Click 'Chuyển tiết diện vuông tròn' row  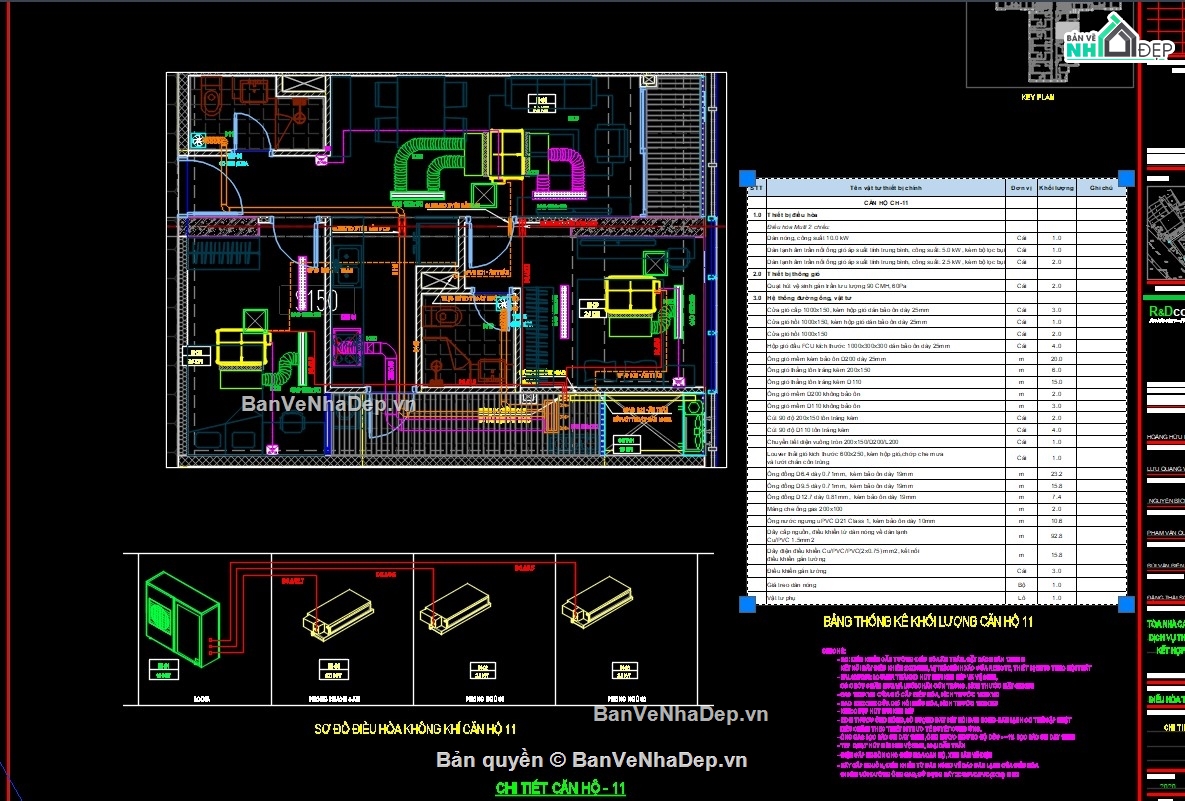pos(937,441)
